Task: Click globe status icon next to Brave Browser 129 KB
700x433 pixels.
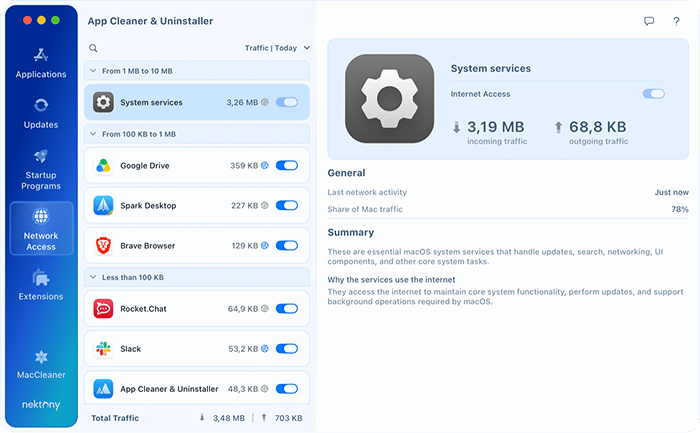Action: pyautogui.click(x=265, y=246)
